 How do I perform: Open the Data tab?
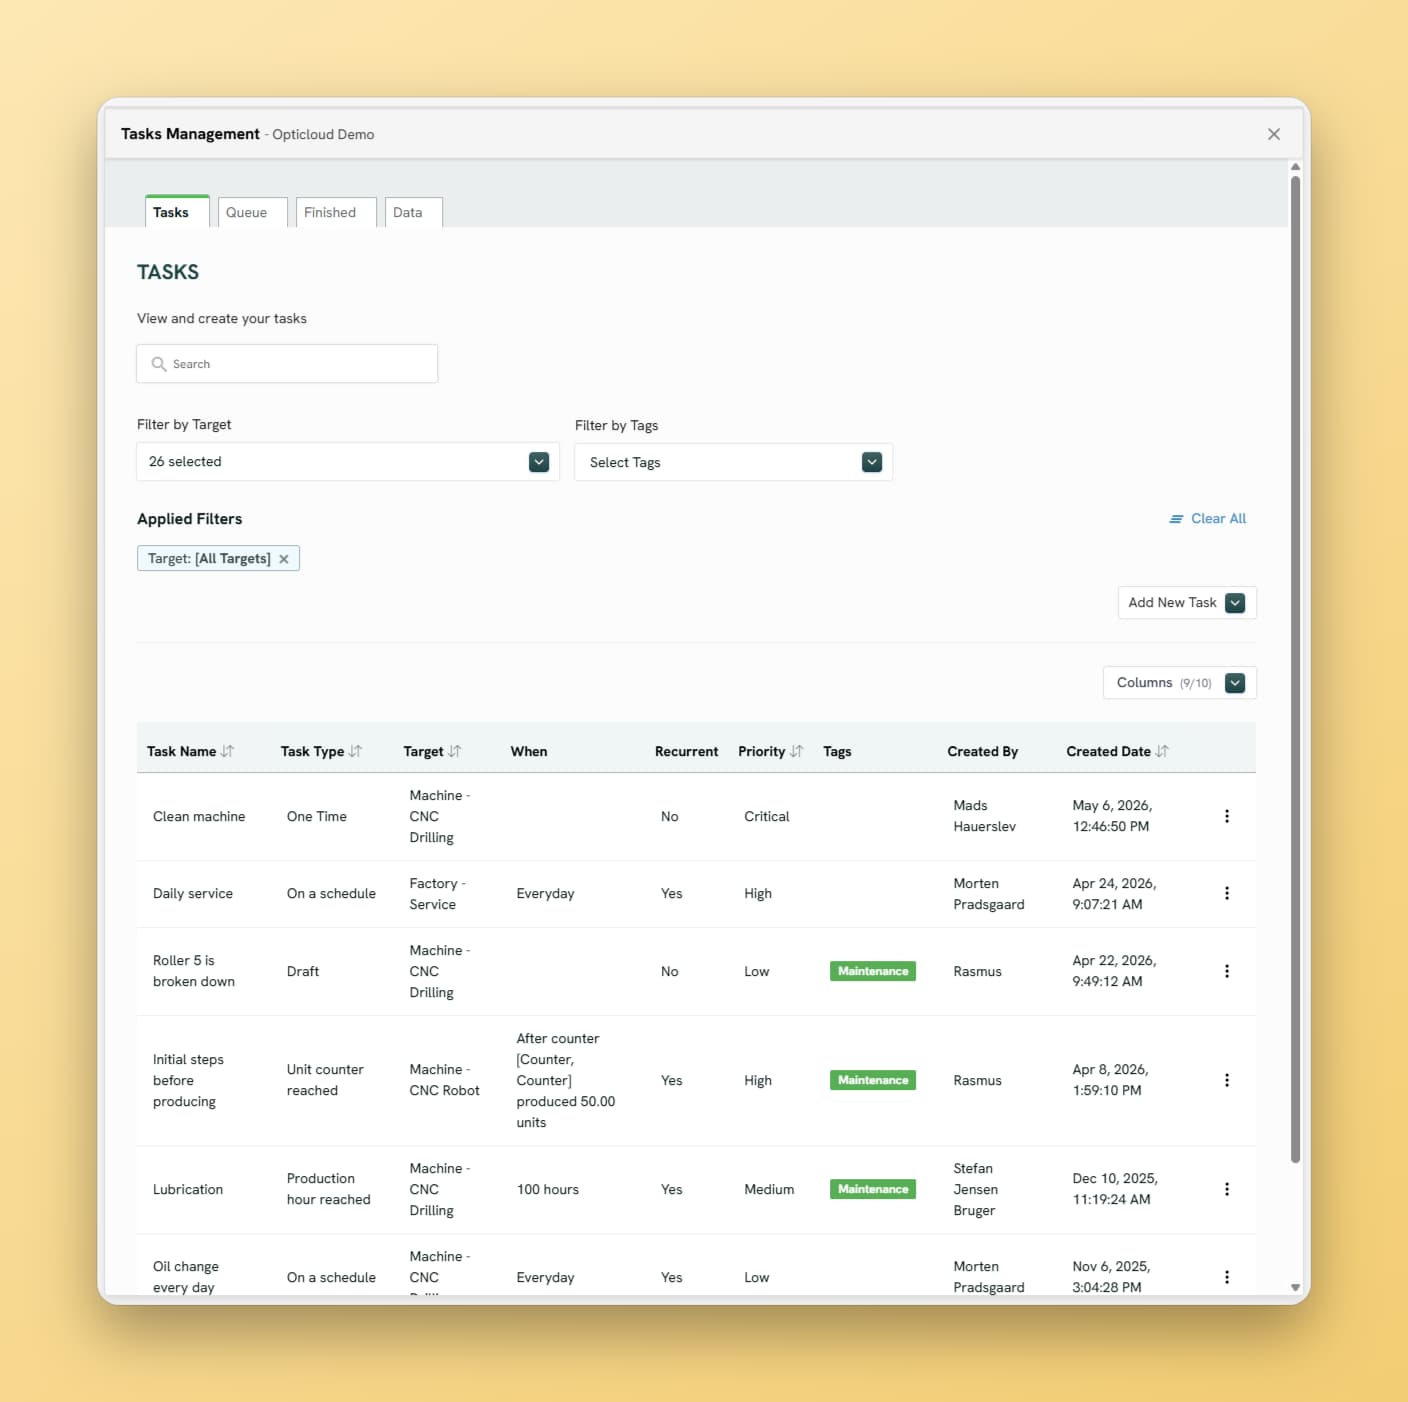[x=414, y=212]
